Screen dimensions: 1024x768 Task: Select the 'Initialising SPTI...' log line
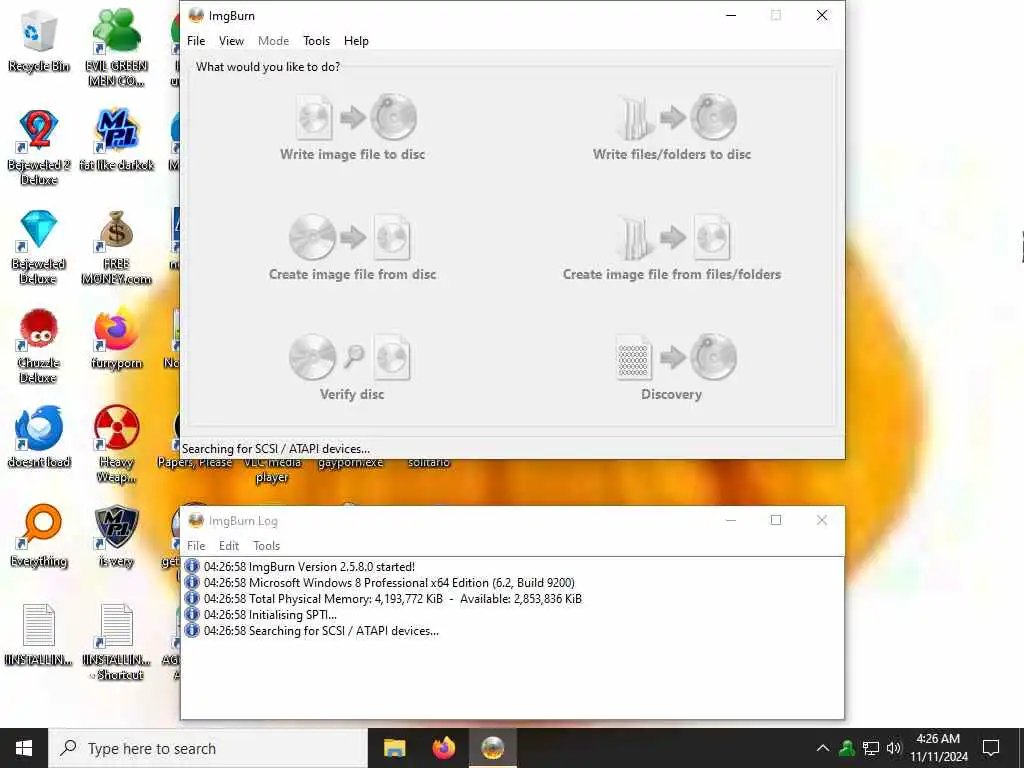pos(270,615)
